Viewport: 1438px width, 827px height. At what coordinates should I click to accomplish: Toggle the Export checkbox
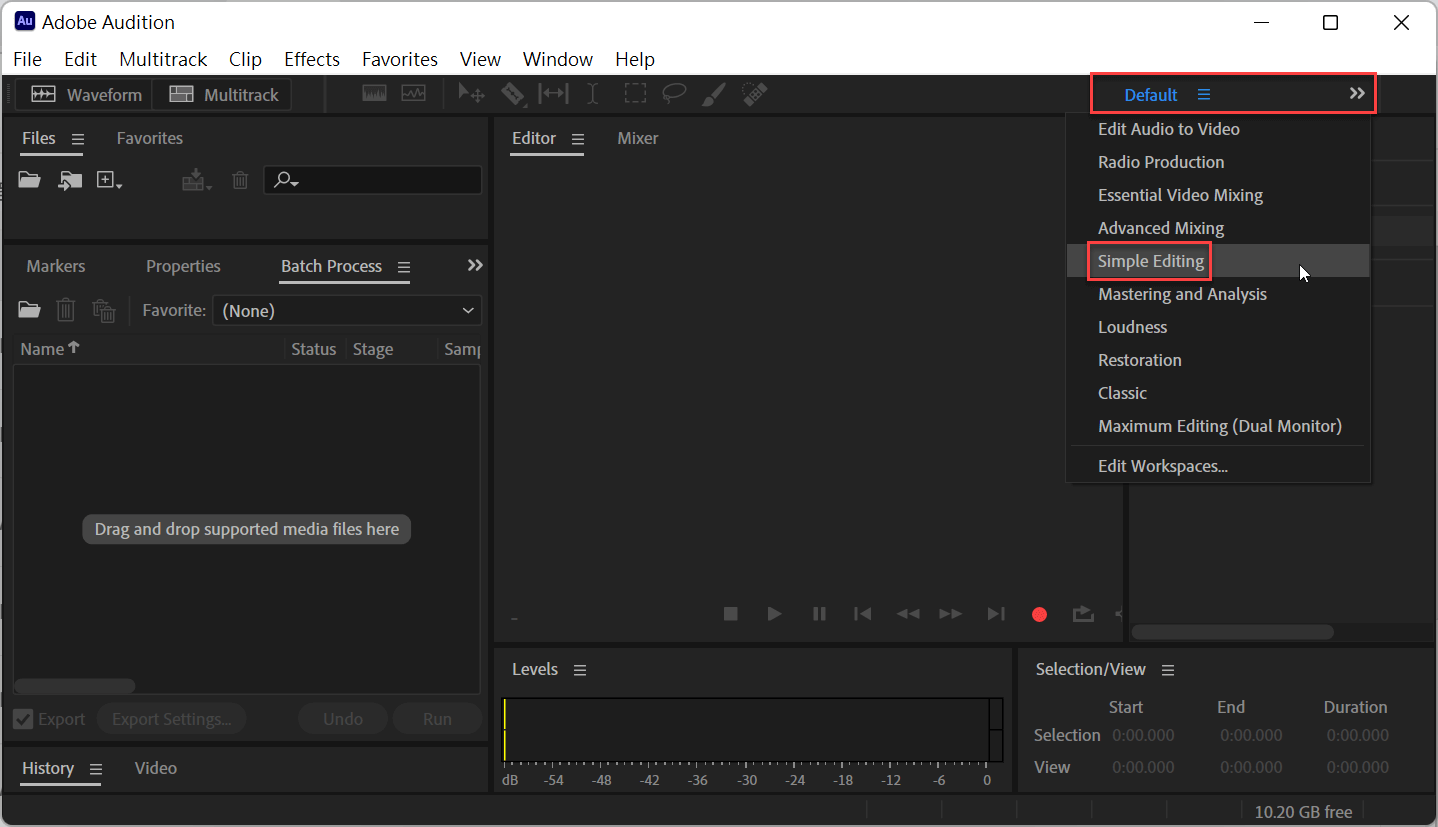pos(23,719)
